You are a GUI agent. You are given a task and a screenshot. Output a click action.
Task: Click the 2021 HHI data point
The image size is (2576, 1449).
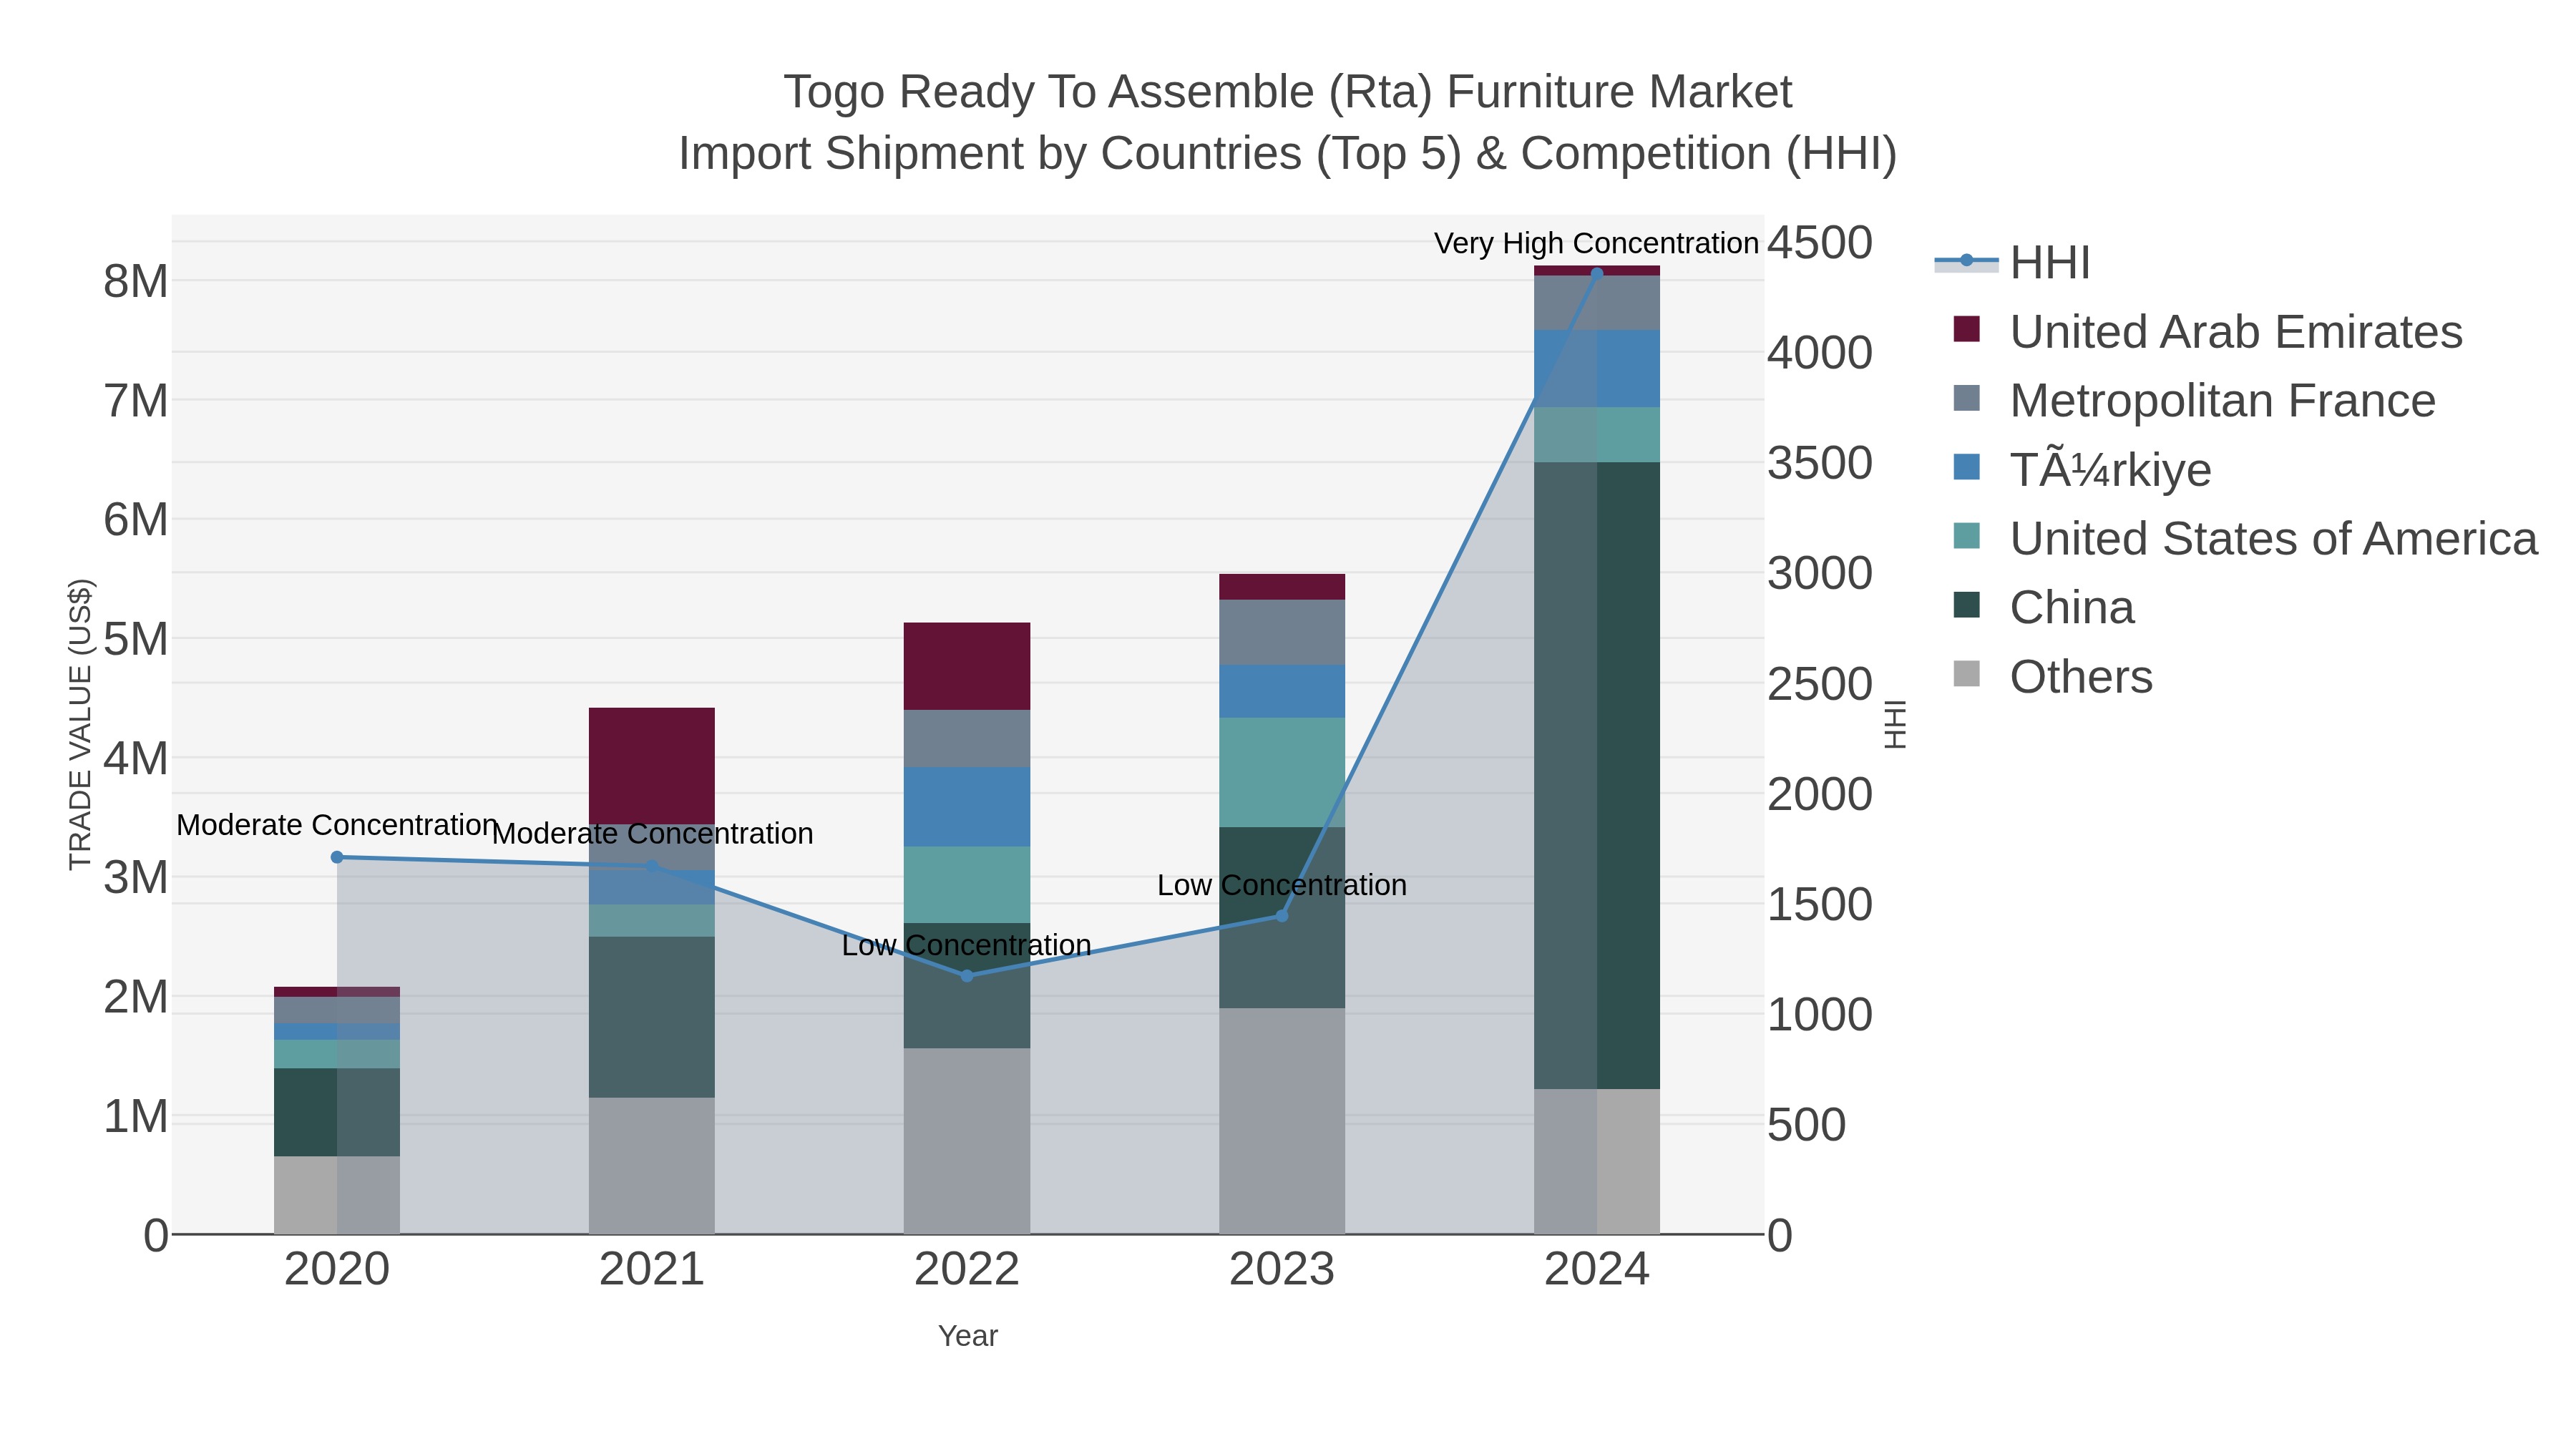point(652,866)
